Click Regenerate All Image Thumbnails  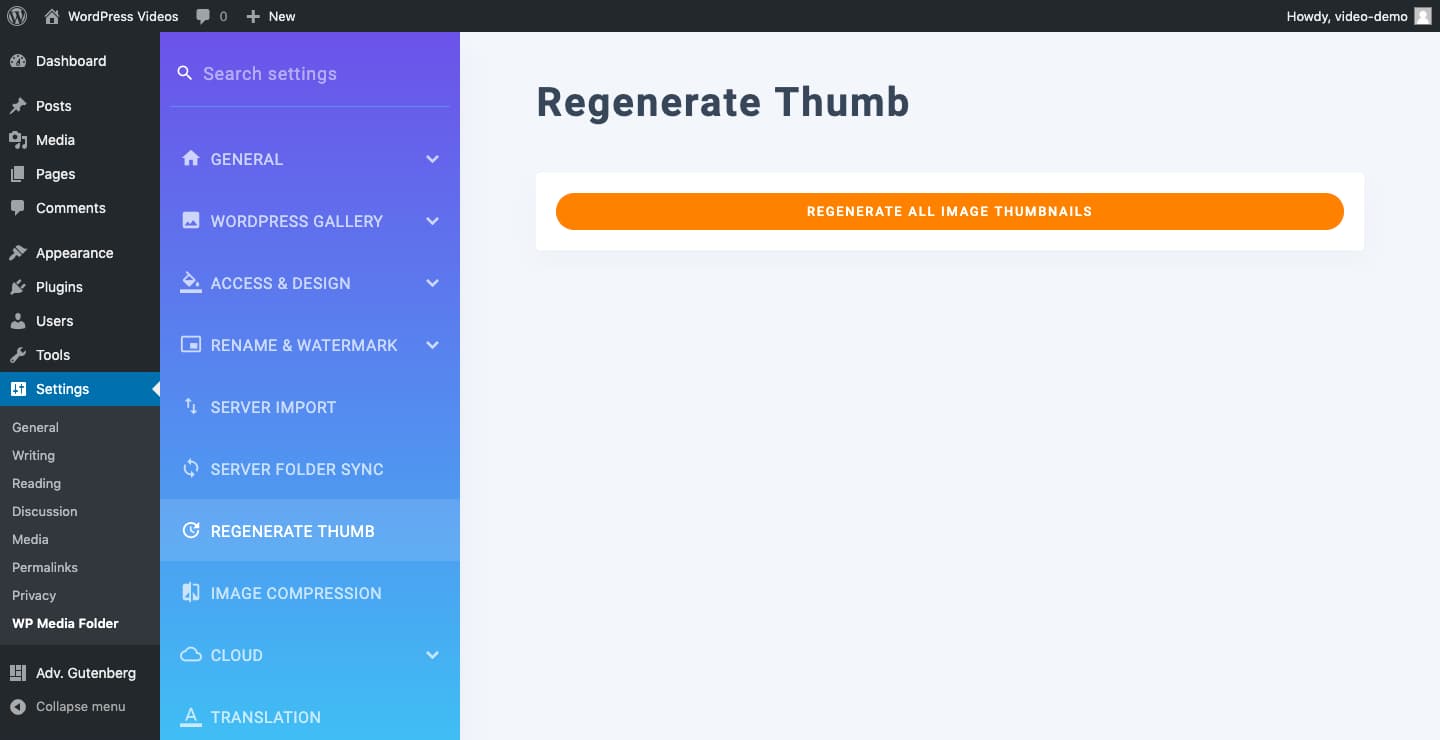click(x=949, y=211)
